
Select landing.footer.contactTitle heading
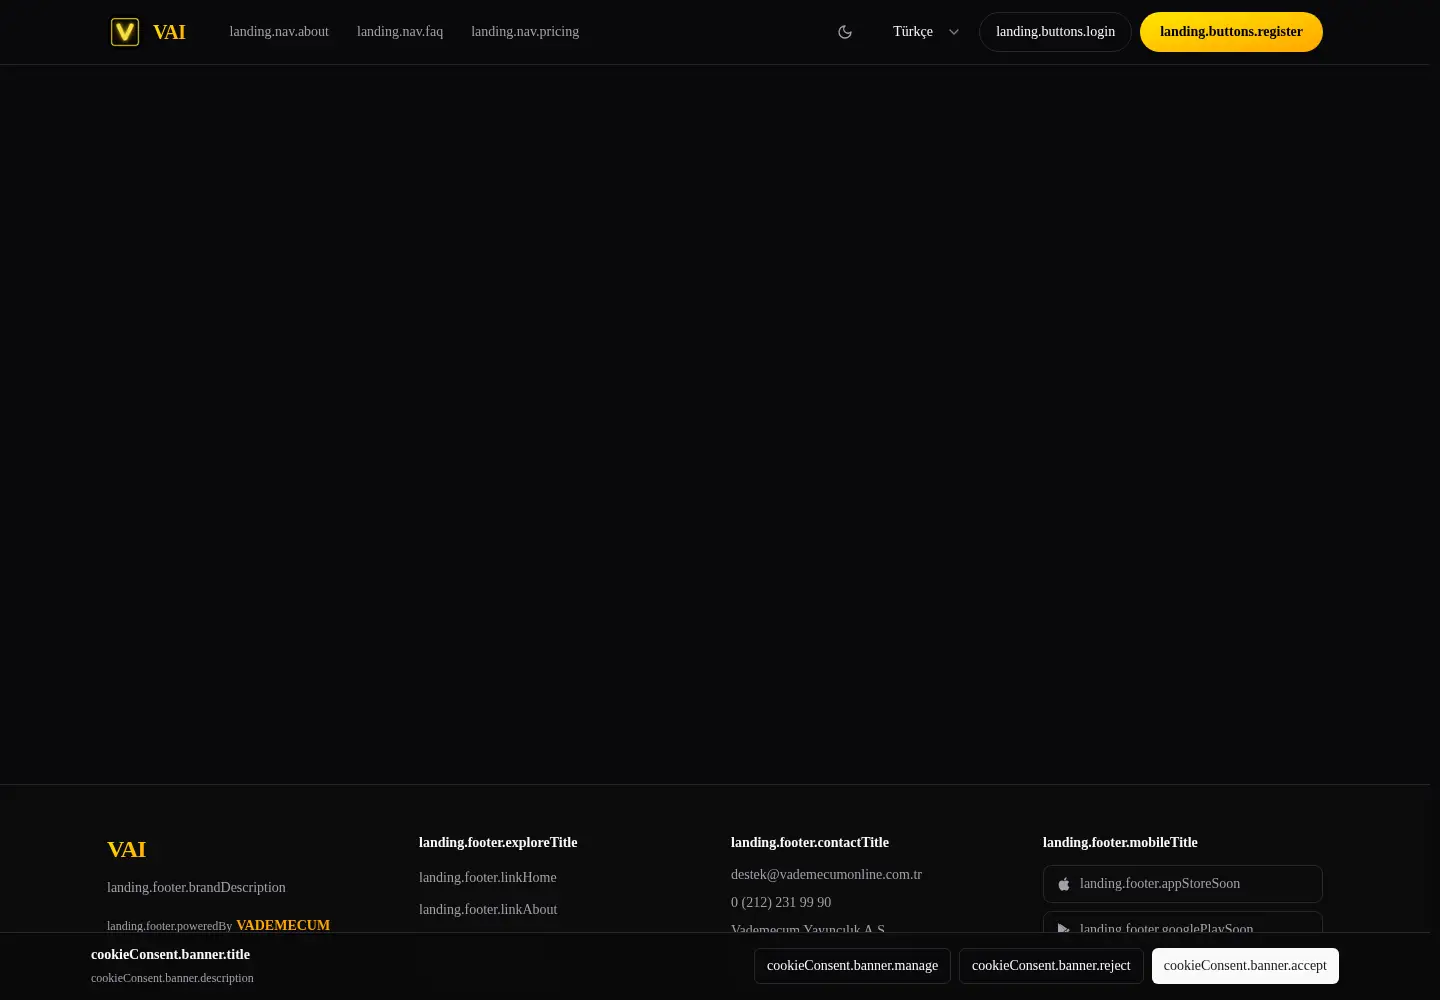tap(810, 843)
